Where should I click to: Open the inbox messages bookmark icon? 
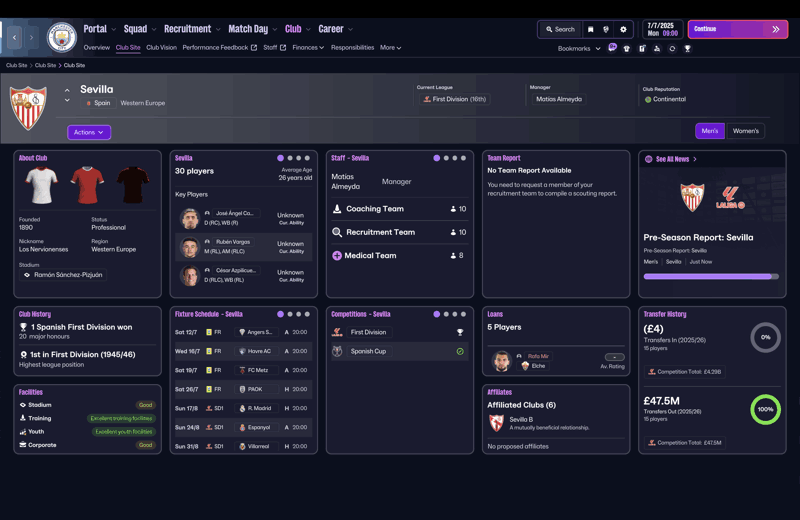click(612, 48)
